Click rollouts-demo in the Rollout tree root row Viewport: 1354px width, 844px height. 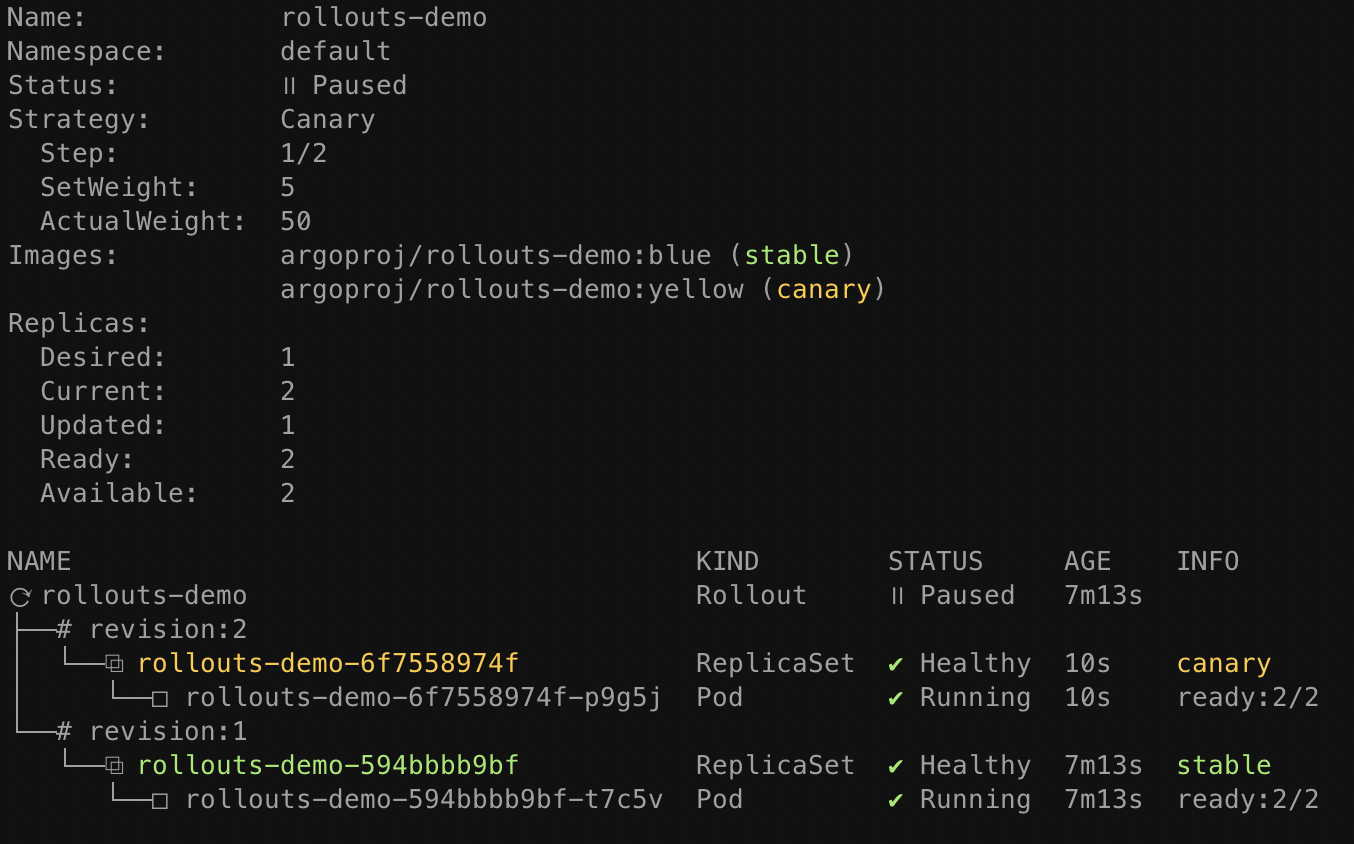click(144, 596)
